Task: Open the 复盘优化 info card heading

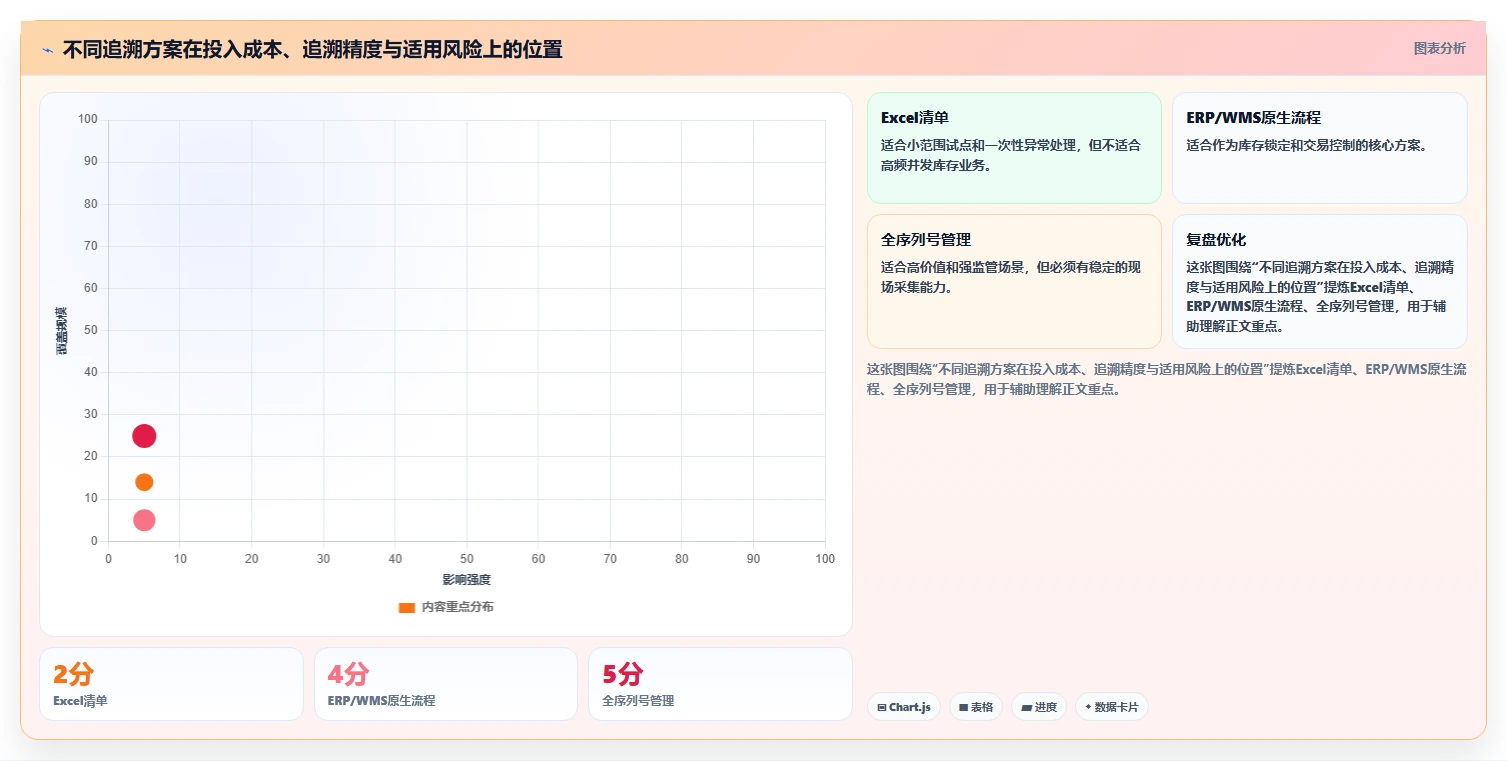Action: tap(1216, 240)
